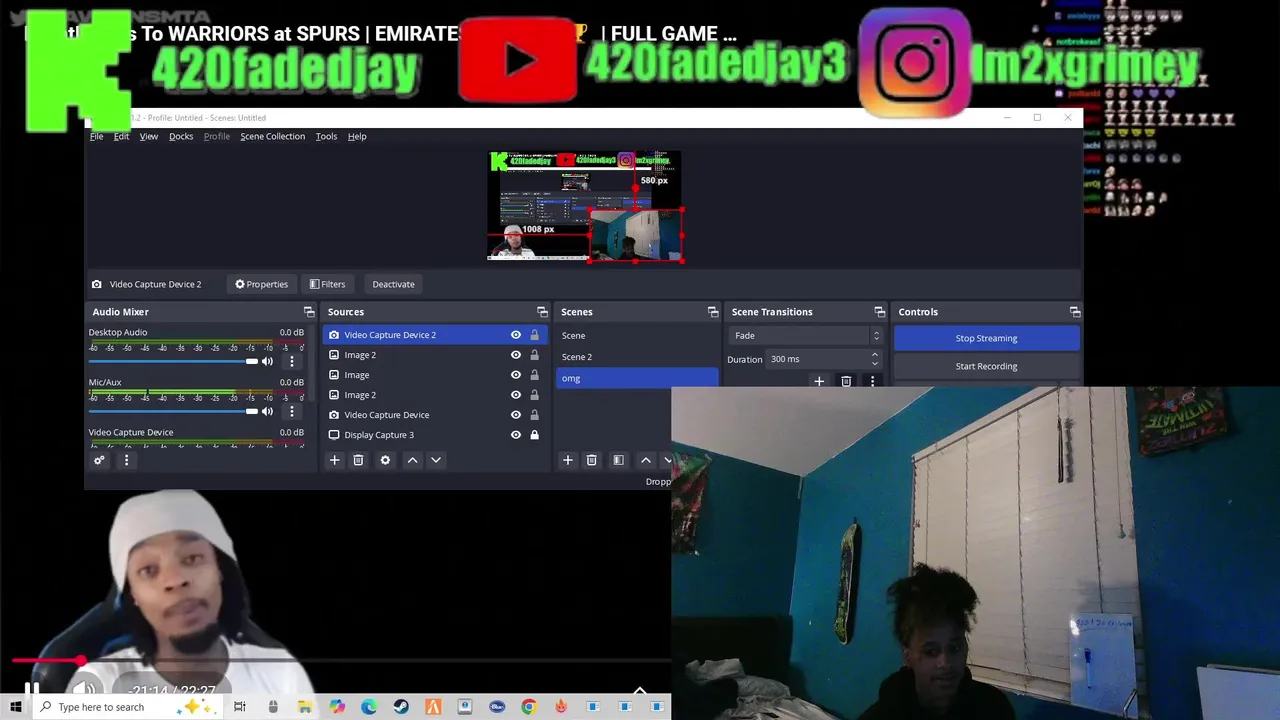Click the Deactivate button
The height and width of the screenshot is (720, 1280).
[393, 284]
